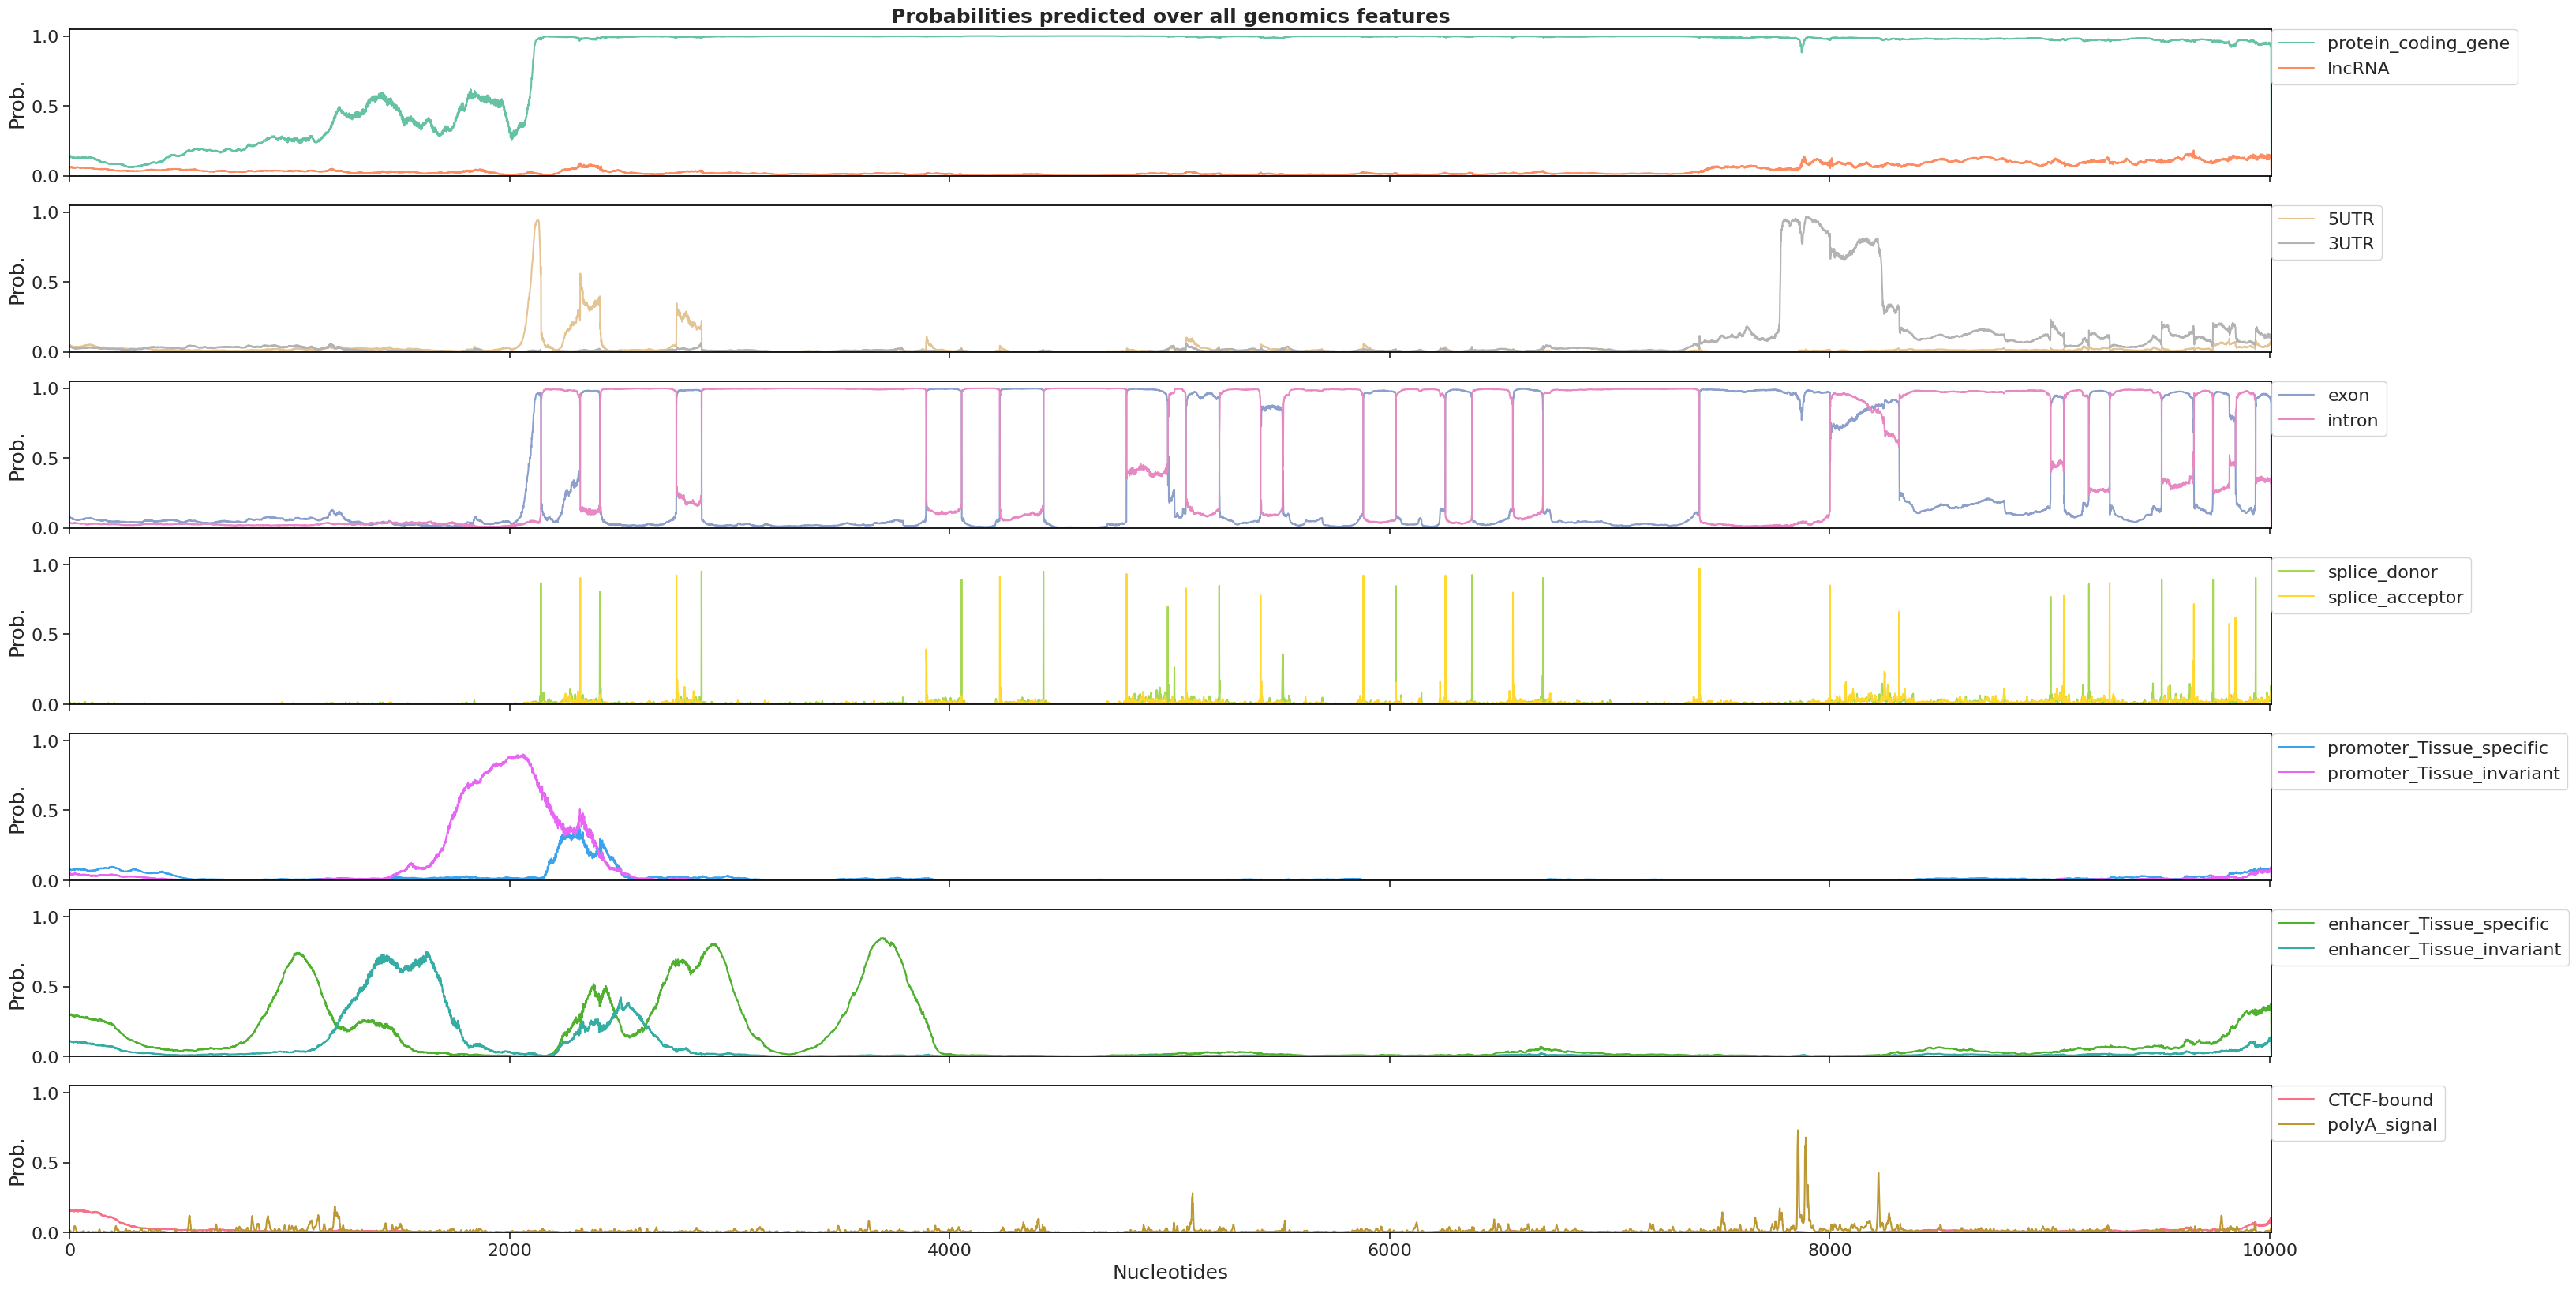Click the exon legend label
This screenshot has height=1290, width=2576.
coord(2347,396)
